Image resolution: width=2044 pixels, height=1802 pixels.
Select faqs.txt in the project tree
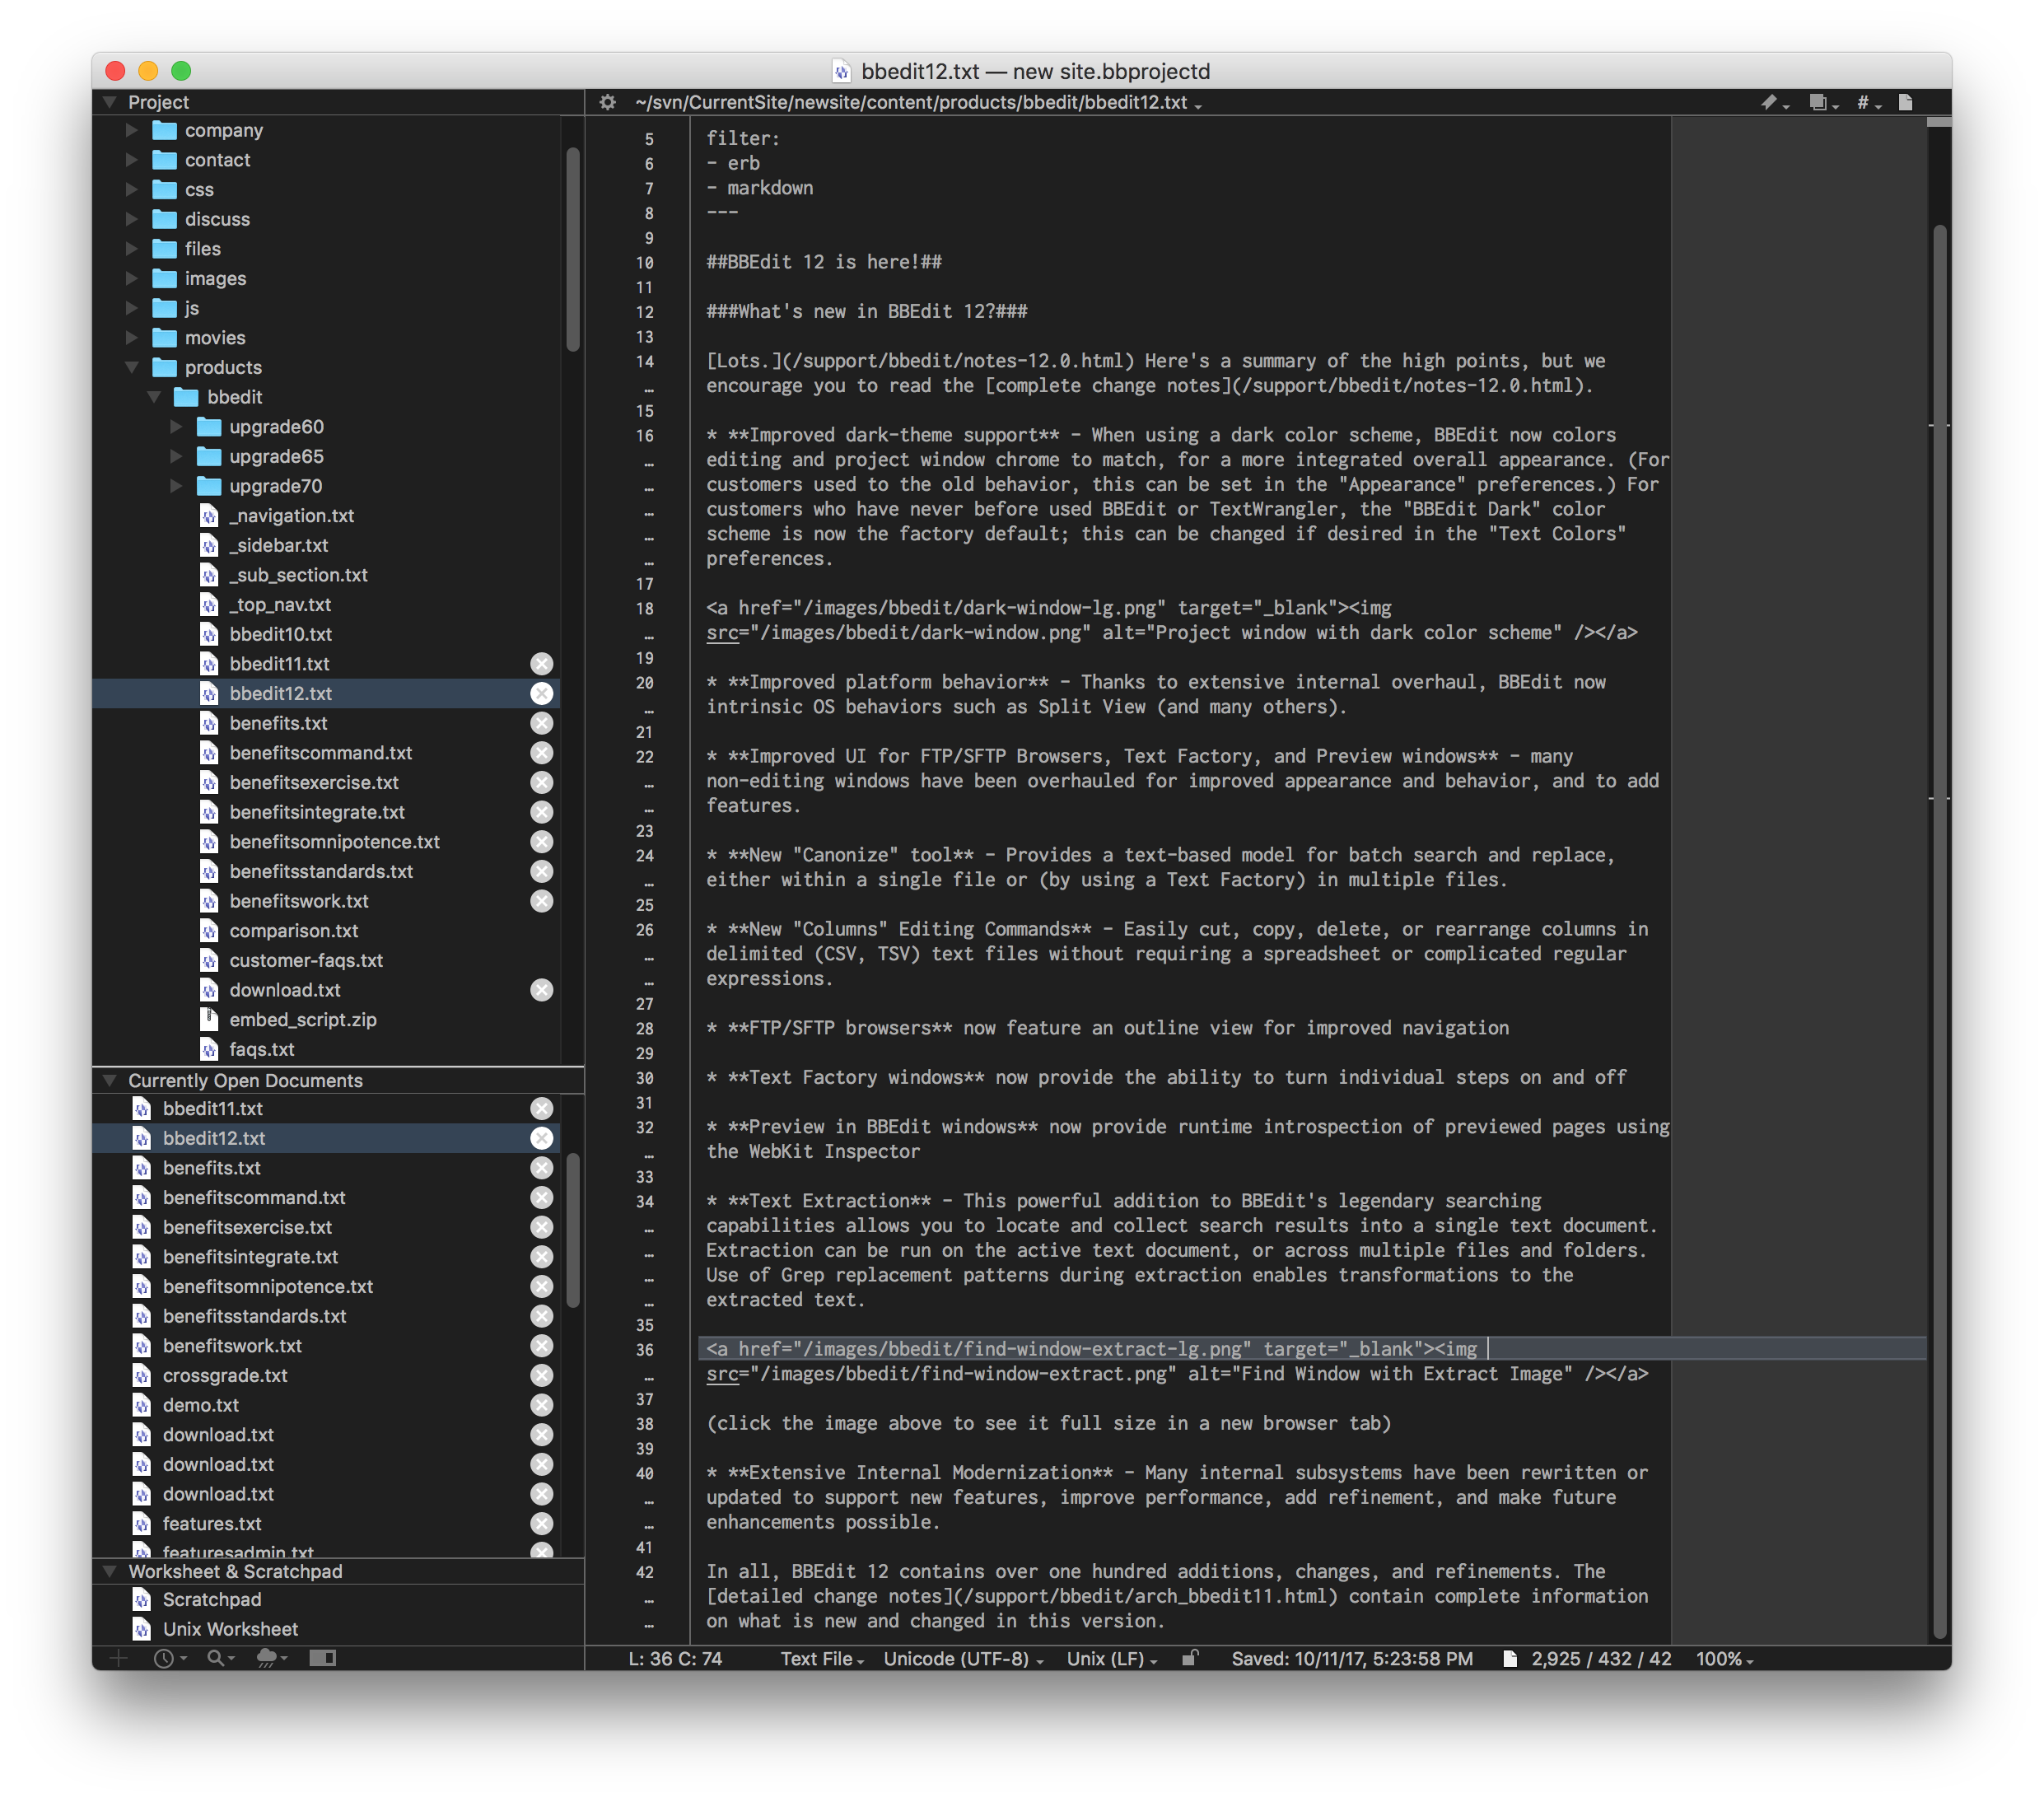click(262, 1049)
